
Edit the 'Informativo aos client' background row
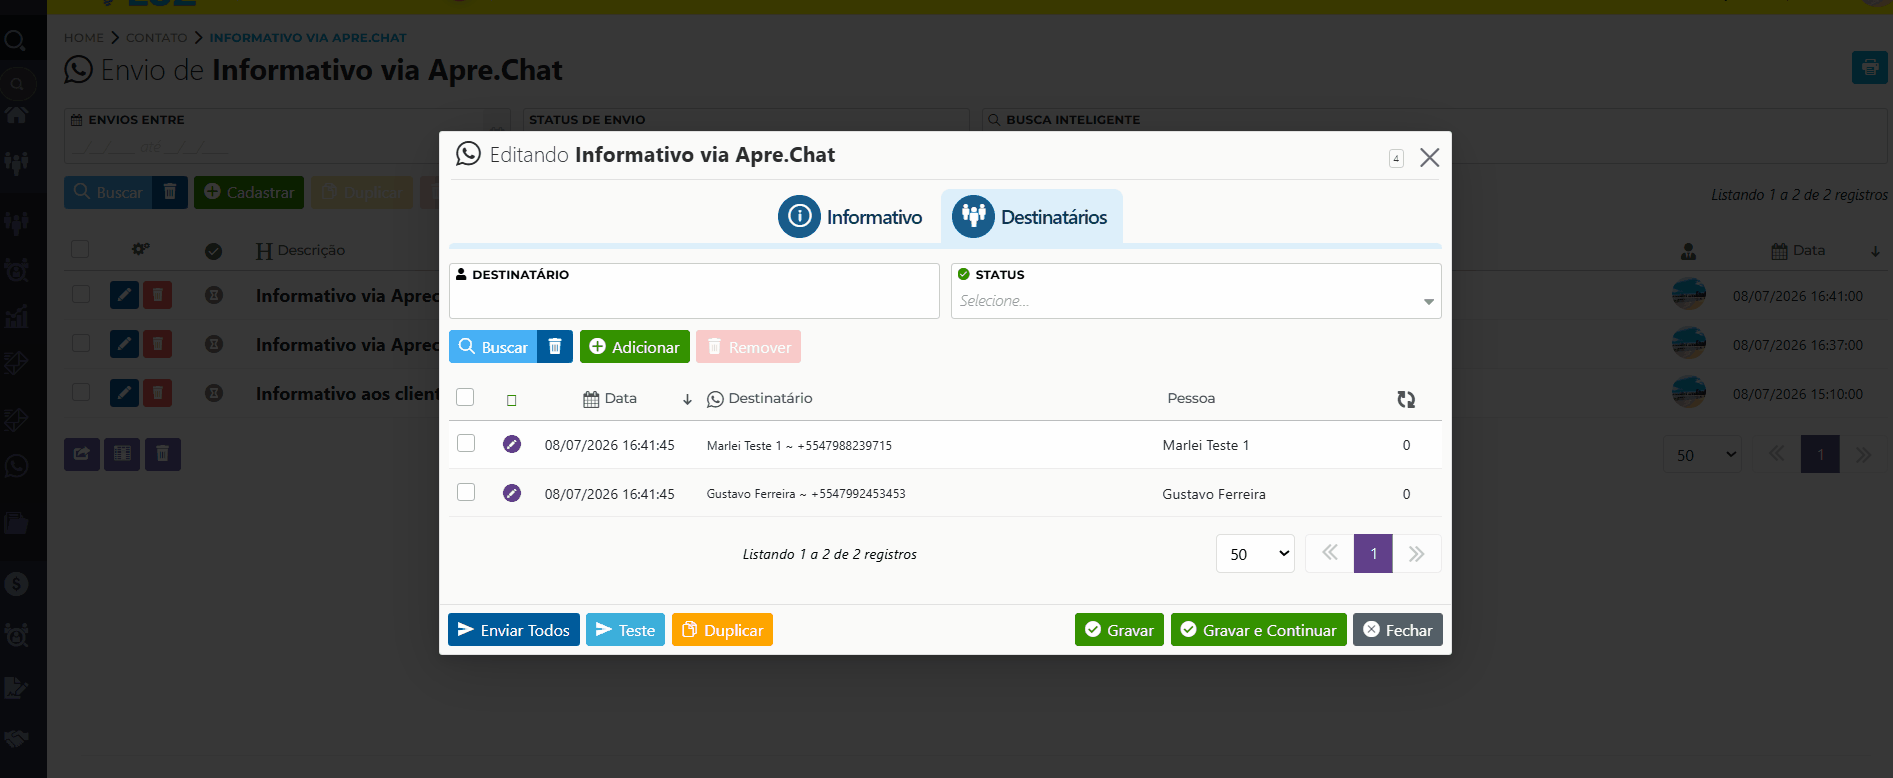pos(124,393)
